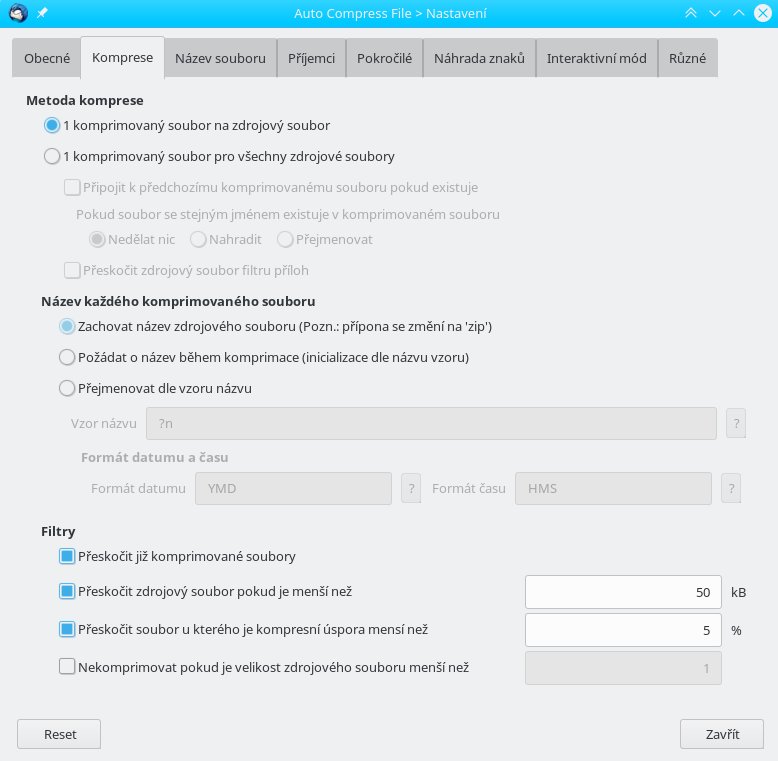The image size is (778, 761).
Task: Minimize window with down chevron icon
Action: [714, 13]
